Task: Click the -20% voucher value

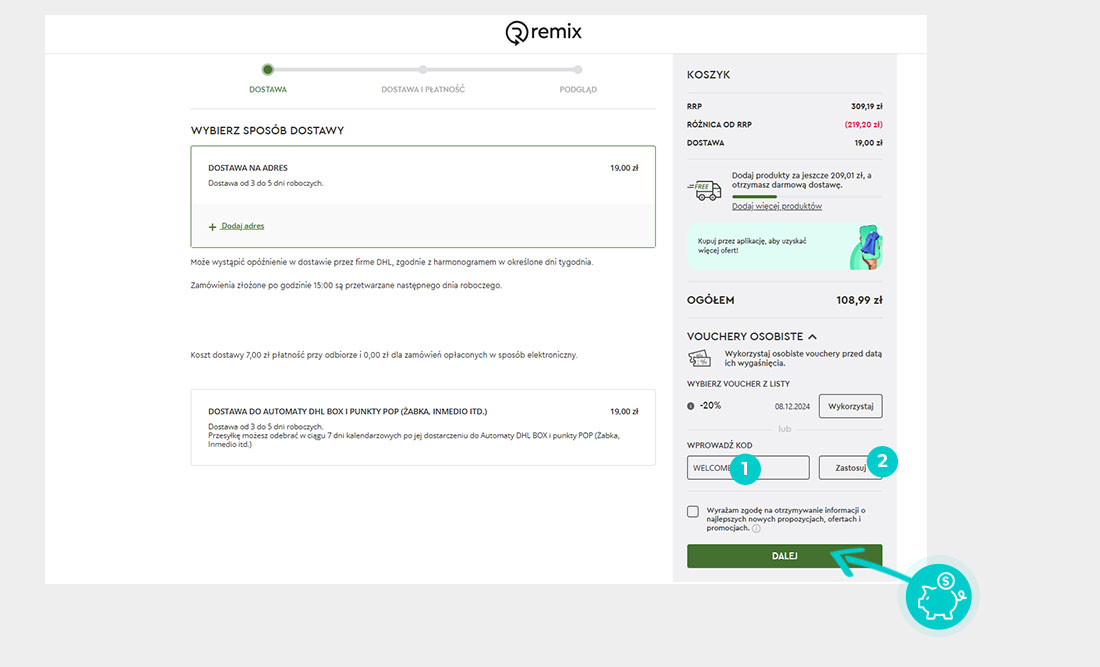Action: [x=710, y=406]
